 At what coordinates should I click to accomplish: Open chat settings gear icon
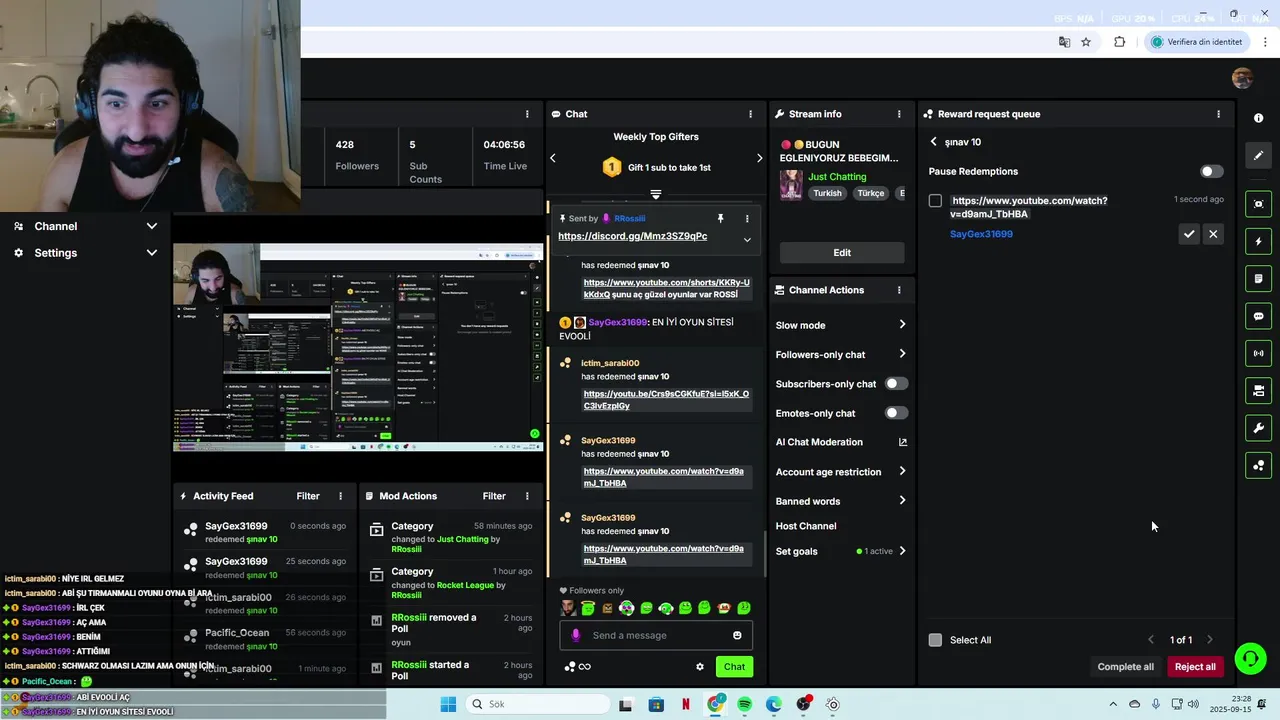point(700,667)
